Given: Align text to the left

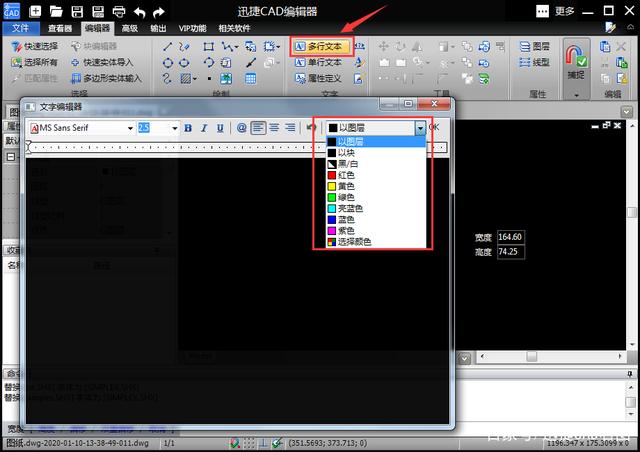Looking at the screenshot, I should click(x=258, y=128).
